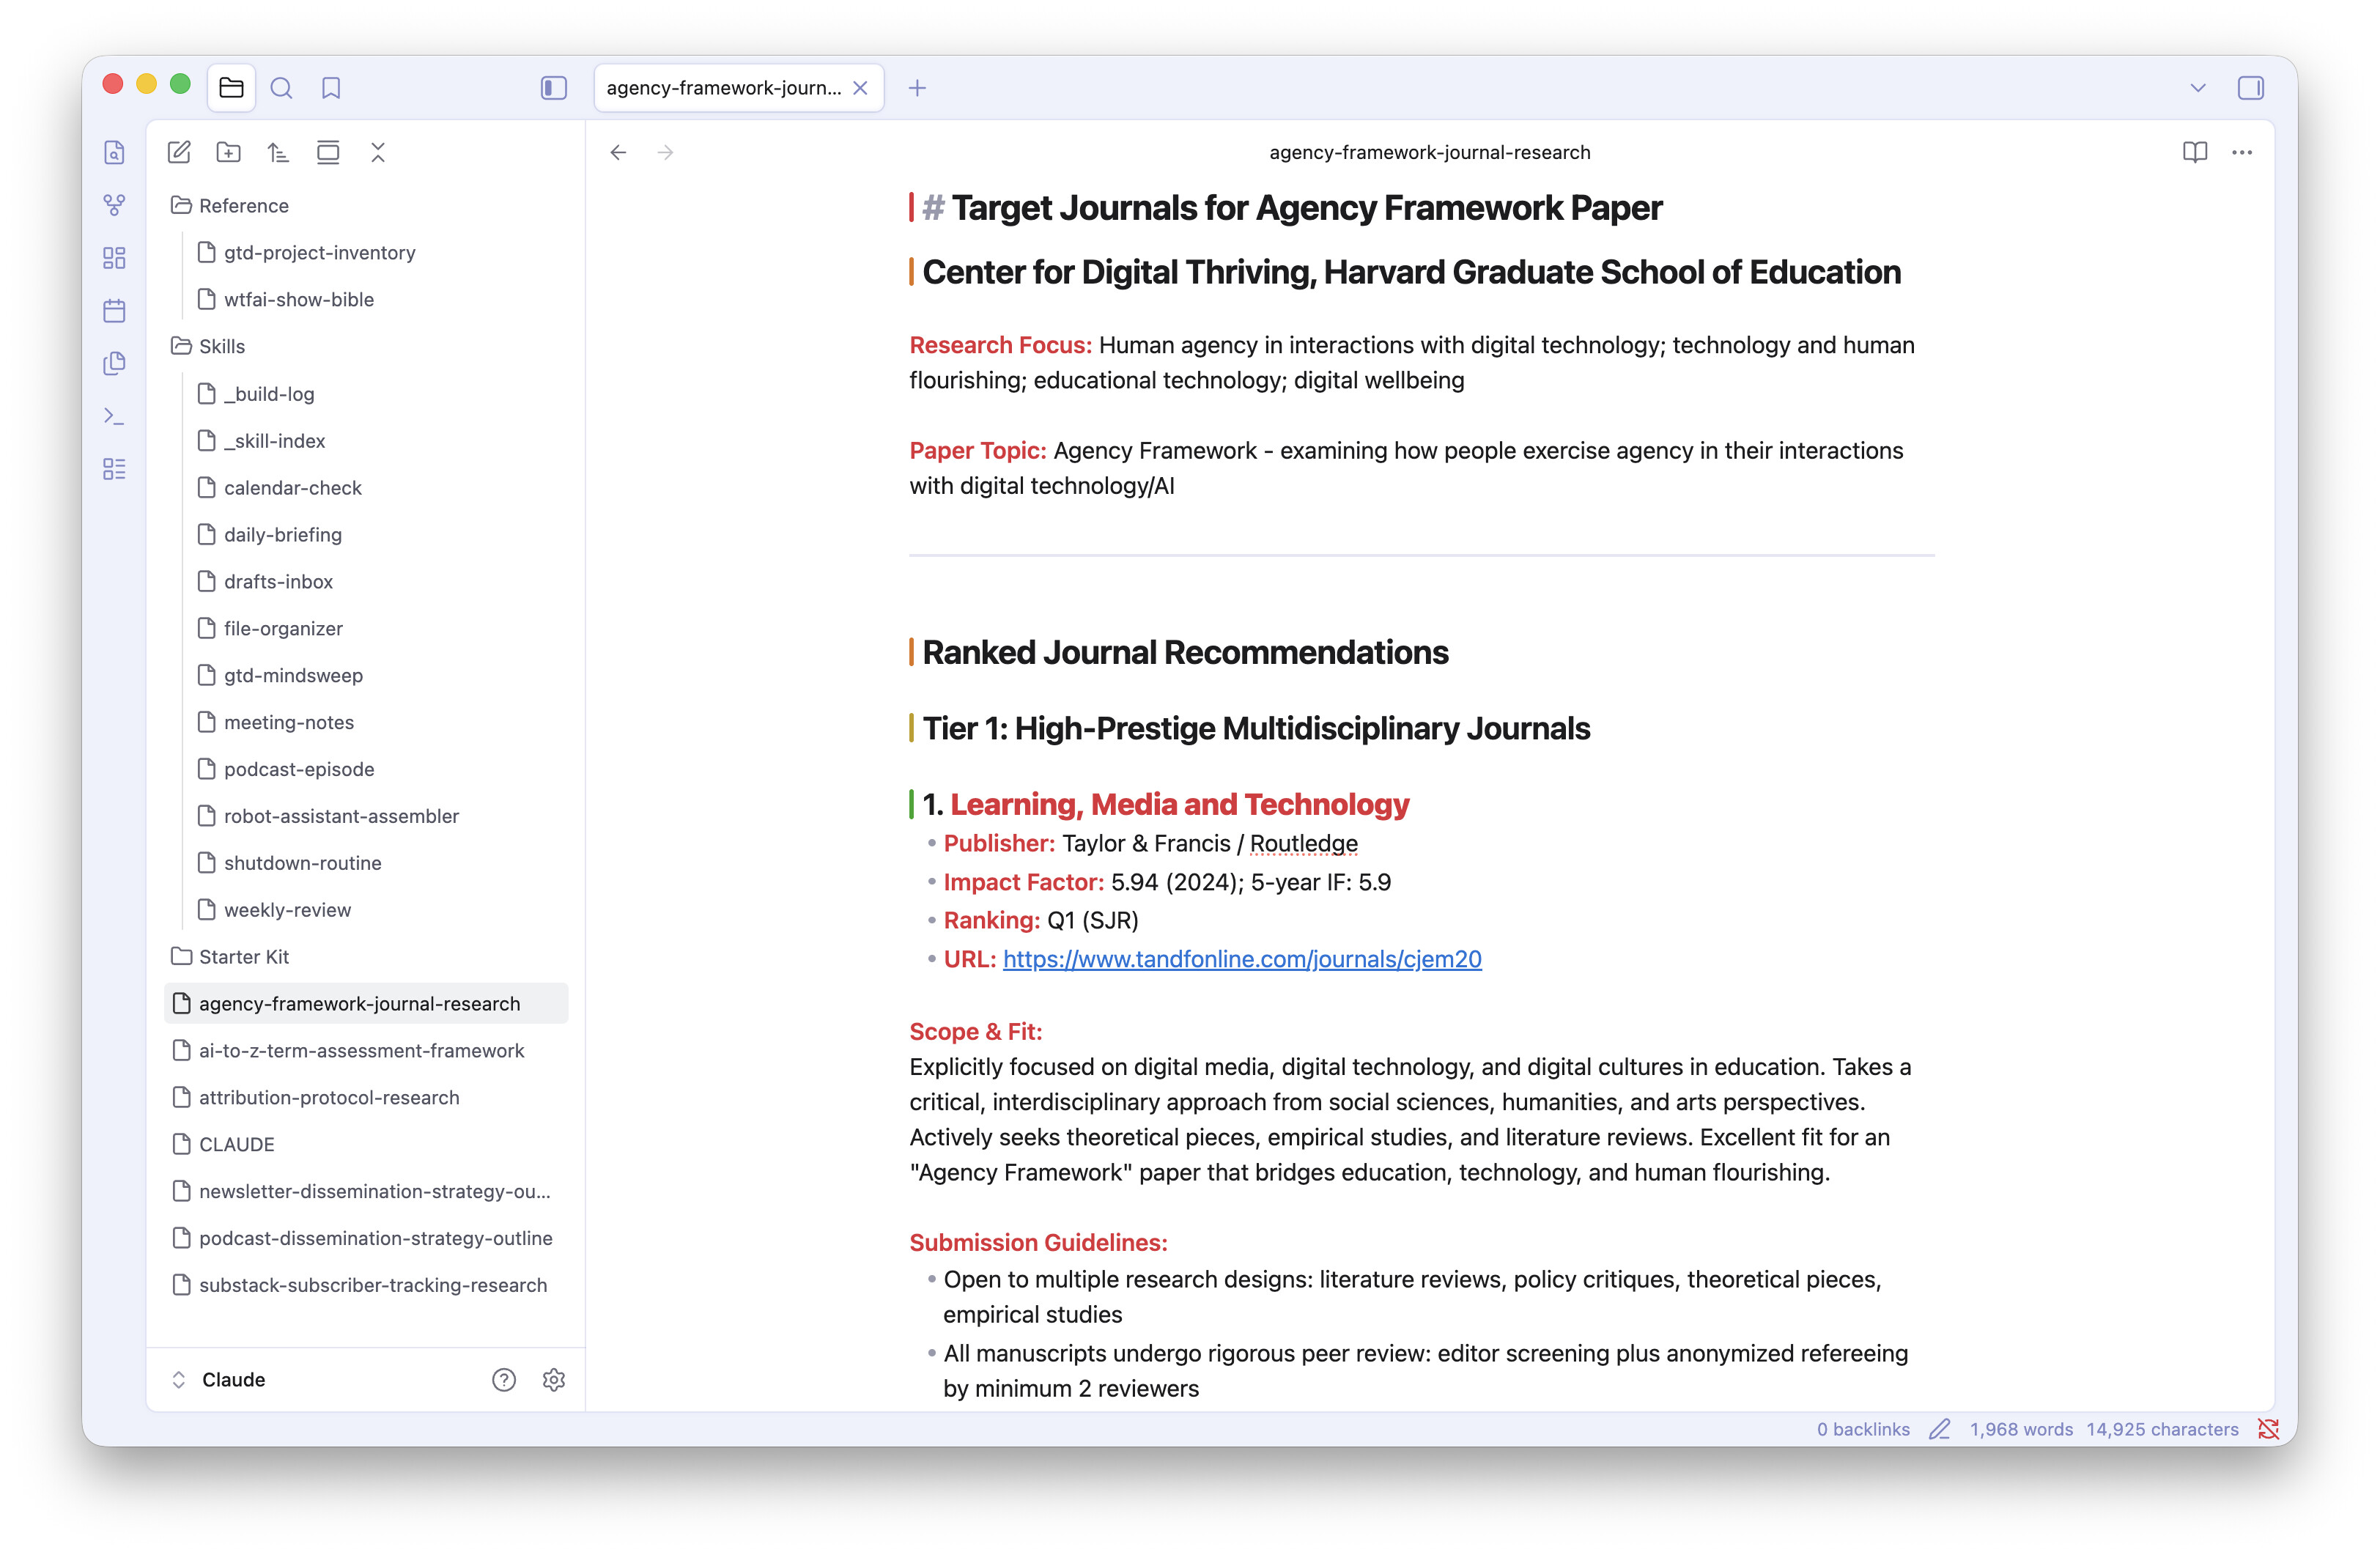Toggle the right sidebar

click(x=2250, y=88)
